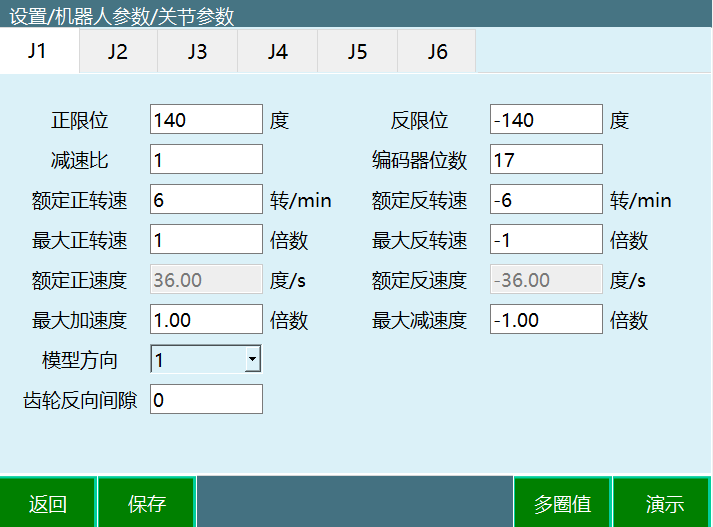
Task: Open the J6 joint tab
Action: click(x=437, y=51)
